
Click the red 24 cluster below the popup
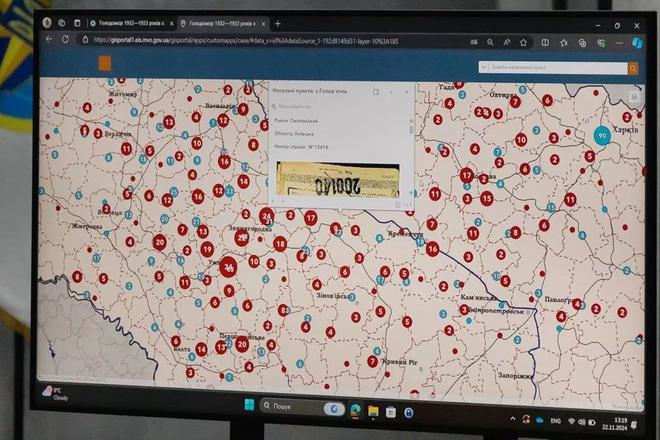tap(266, 217)
